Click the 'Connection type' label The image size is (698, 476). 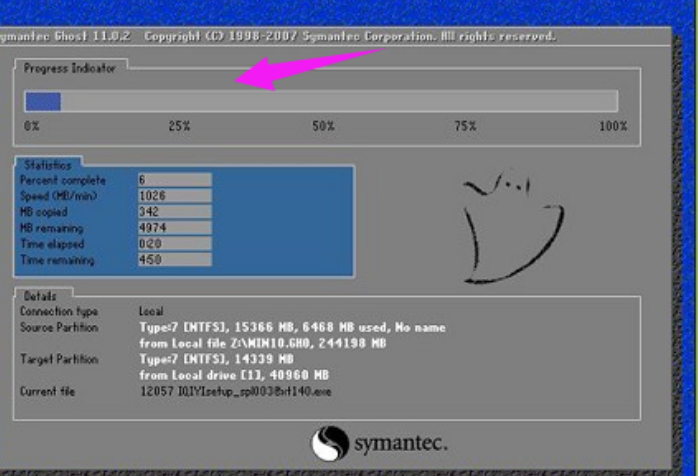[59, 311]
